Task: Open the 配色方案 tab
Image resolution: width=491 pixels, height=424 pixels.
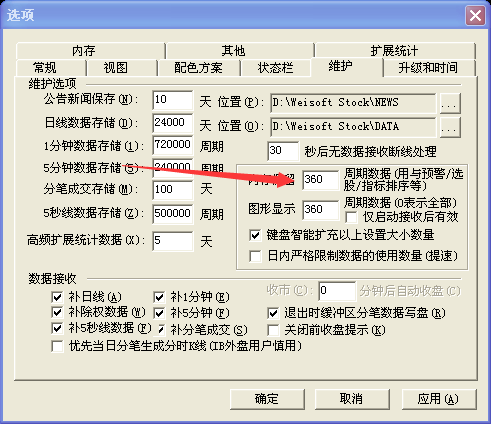Action: [x=199, y=68]
